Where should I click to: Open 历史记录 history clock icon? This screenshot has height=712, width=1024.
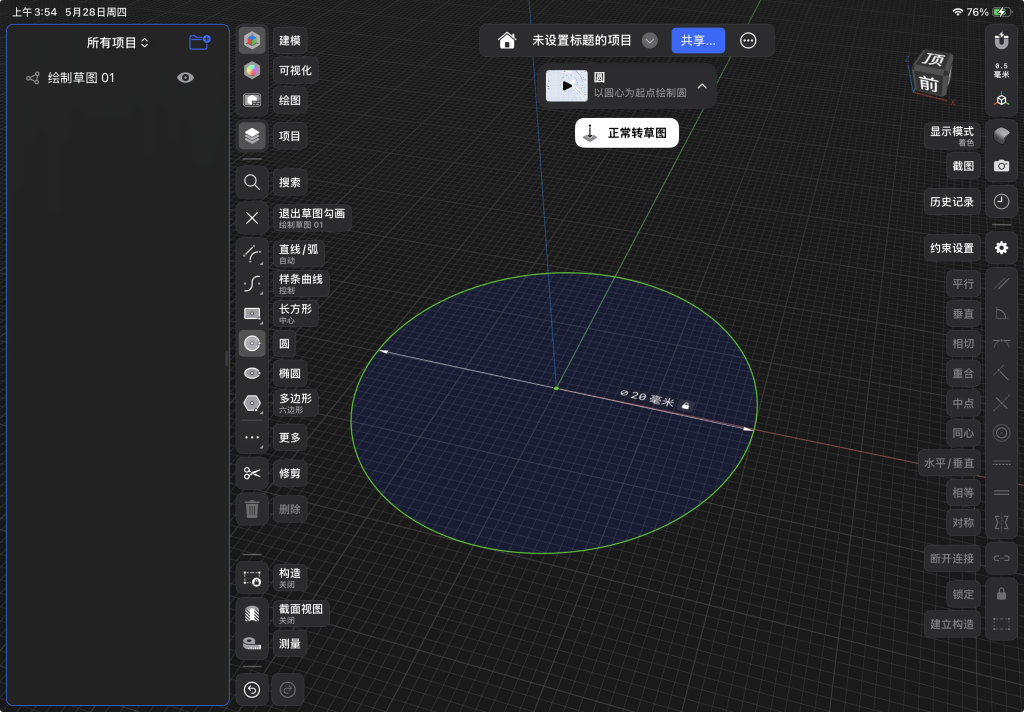pos(1001,202)
